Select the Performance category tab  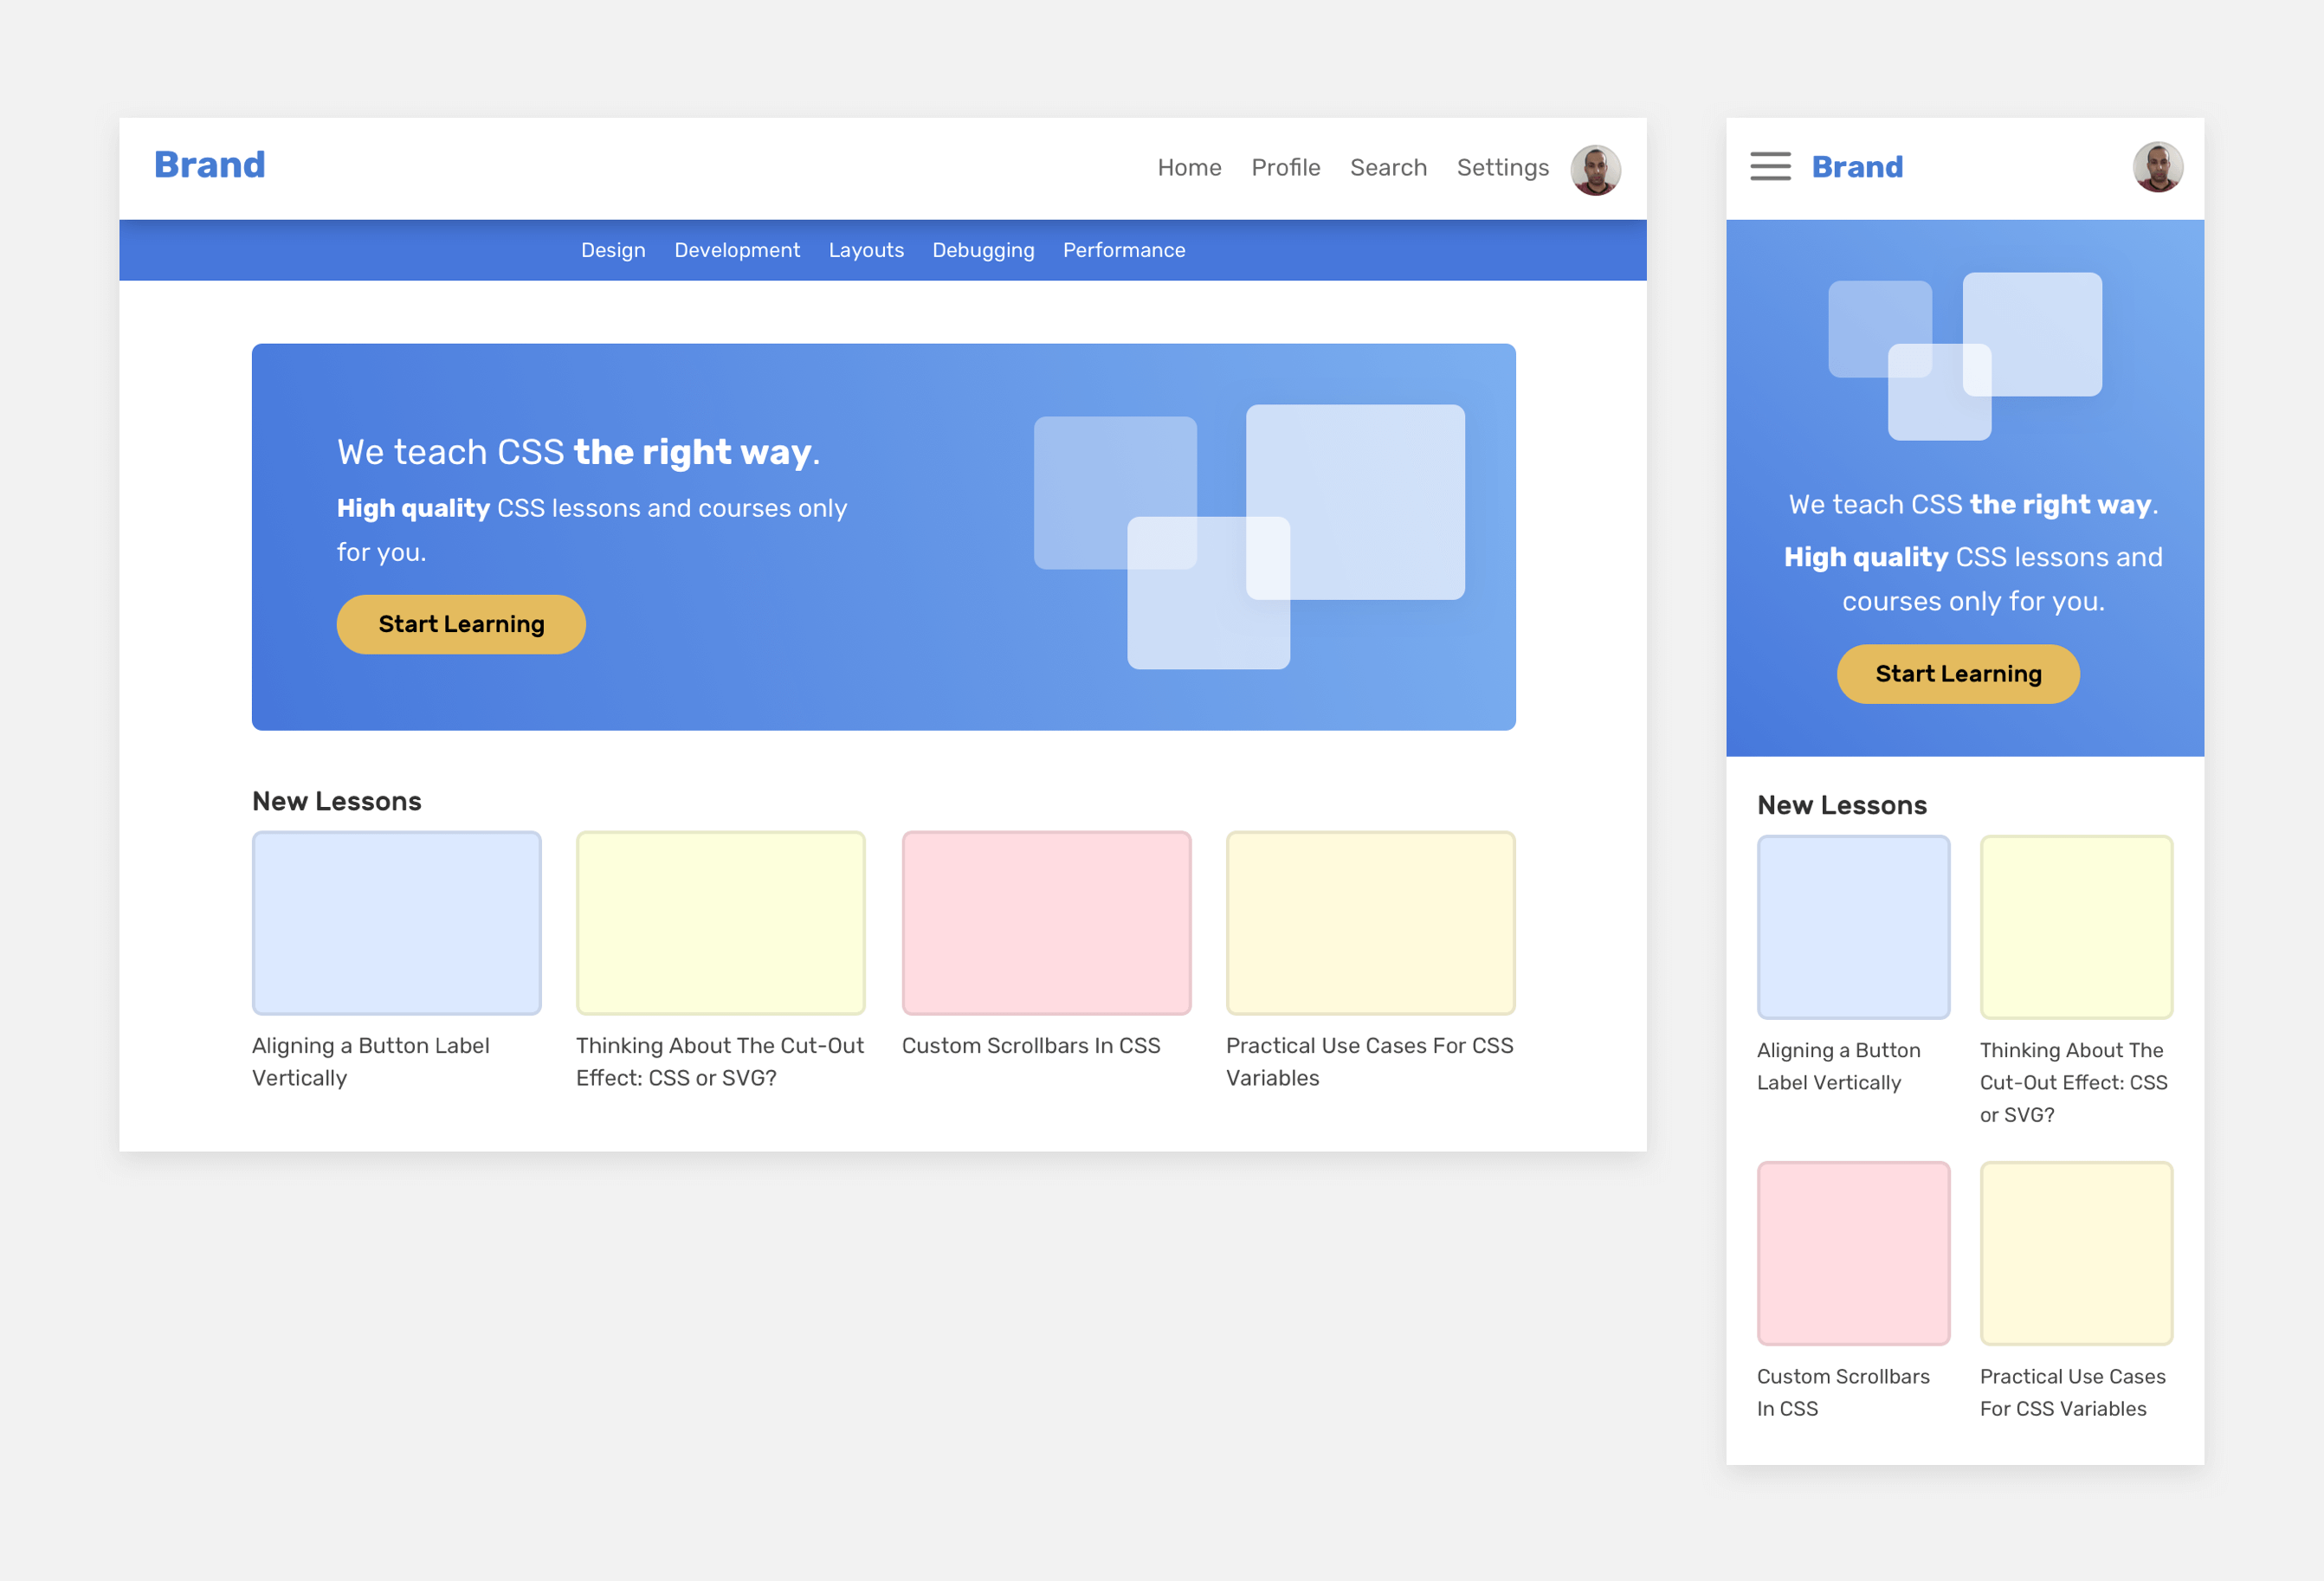(x=1124, y=250)
